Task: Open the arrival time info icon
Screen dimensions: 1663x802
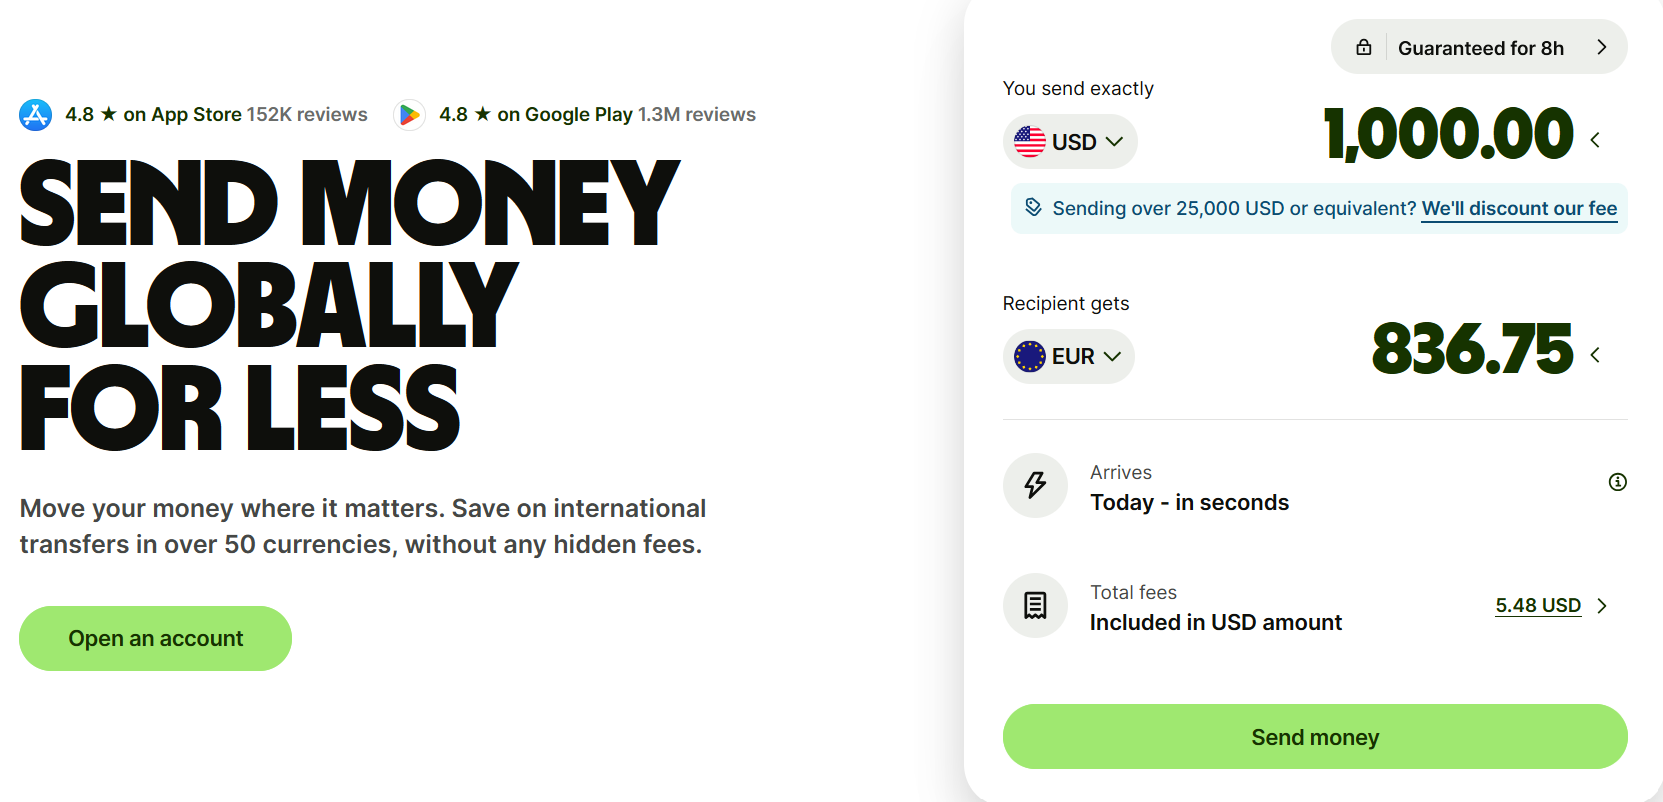Action: (x=1617, y=482)
